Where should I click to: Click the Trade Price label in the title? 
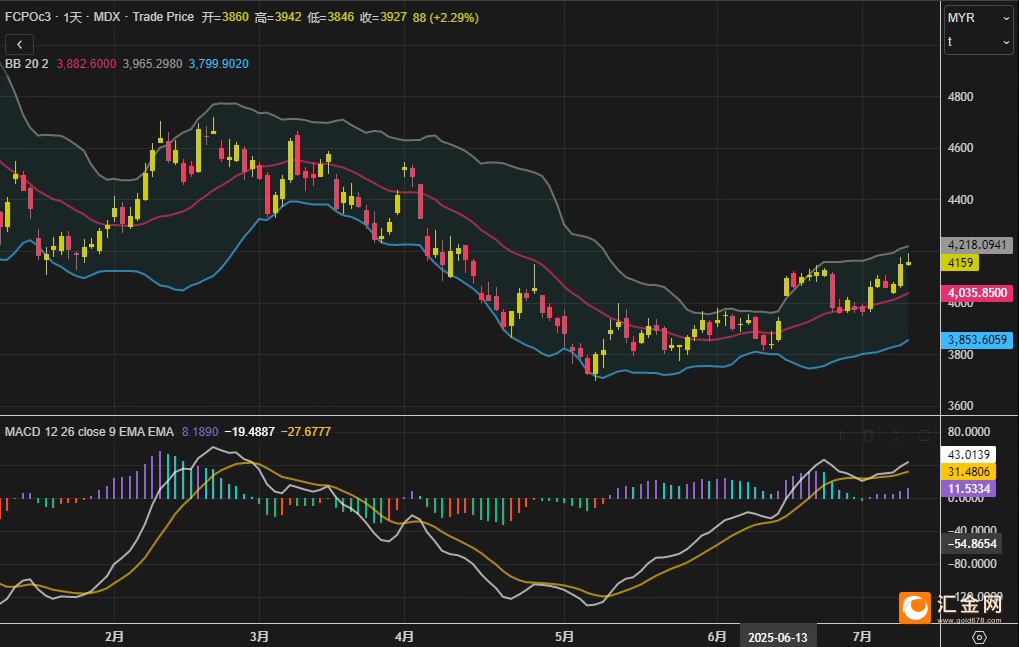(x=163, y=17)
